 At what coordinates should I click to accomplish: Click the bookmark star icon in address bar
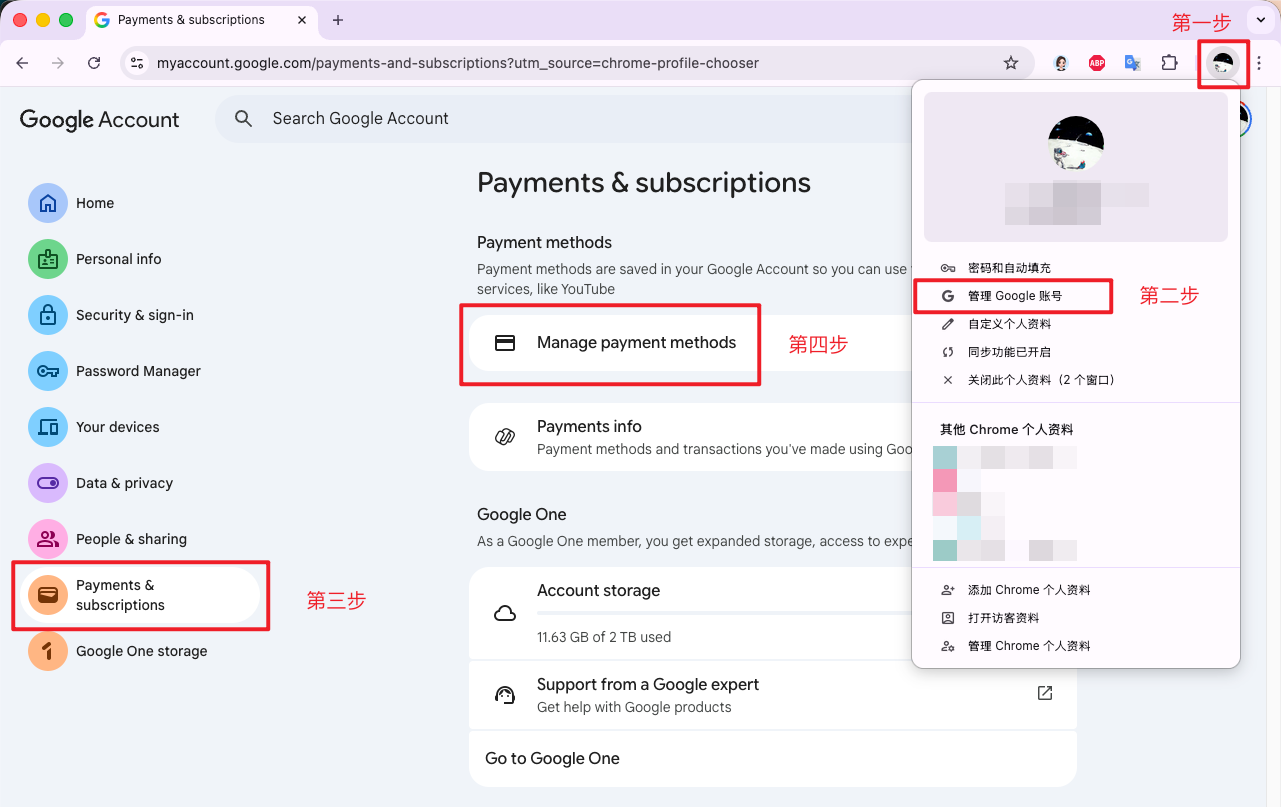point(1011,63)
